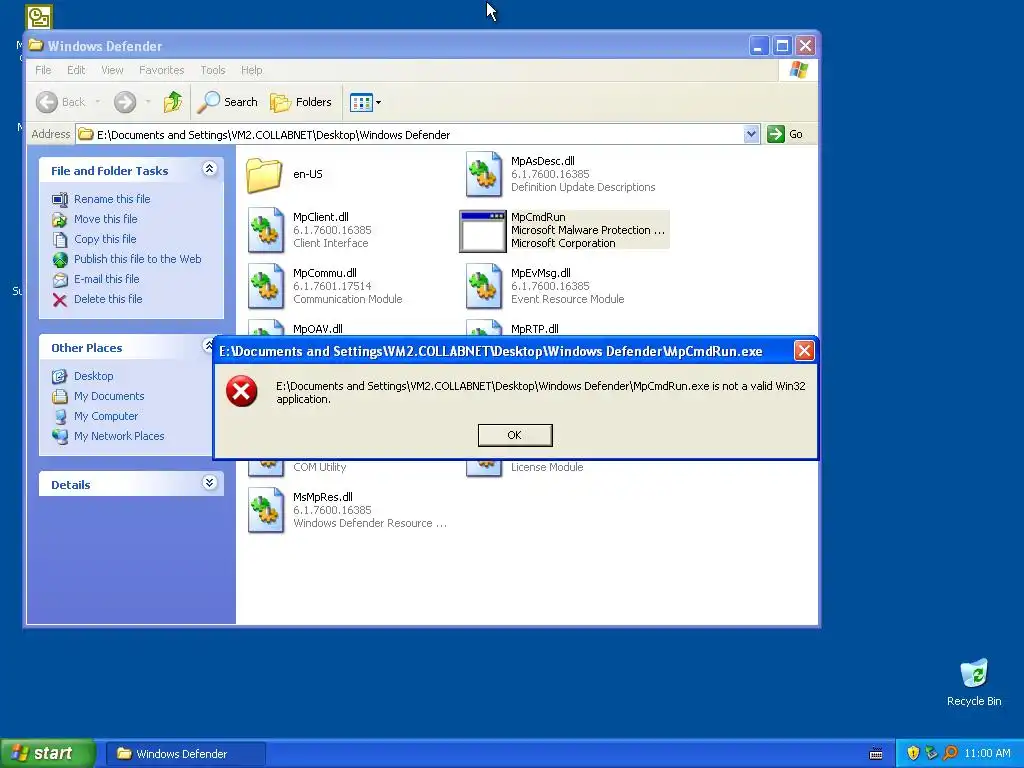
Task: Select the en-US folder icon
Action: click(x=264, y=174)
